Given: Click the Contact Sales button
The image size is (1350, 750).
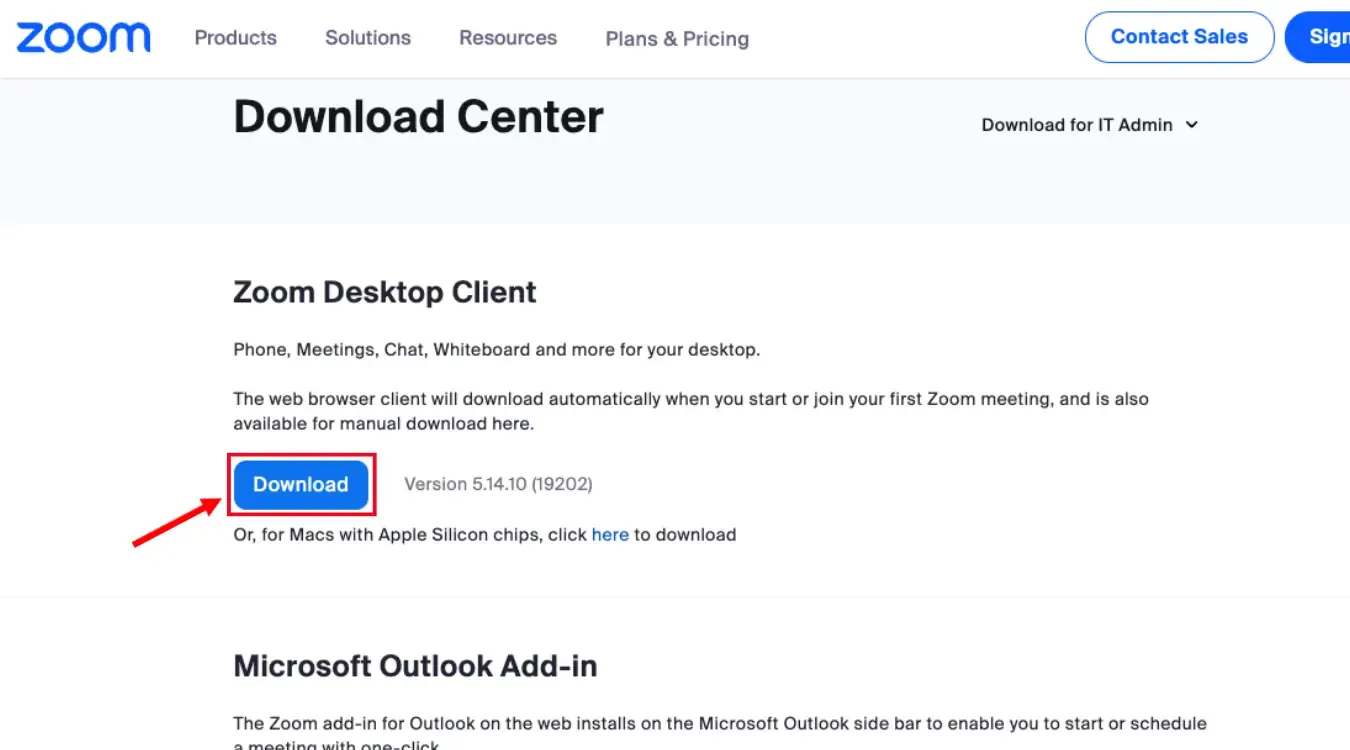Looking at the screenshot, I should (x=1179, y=37).
